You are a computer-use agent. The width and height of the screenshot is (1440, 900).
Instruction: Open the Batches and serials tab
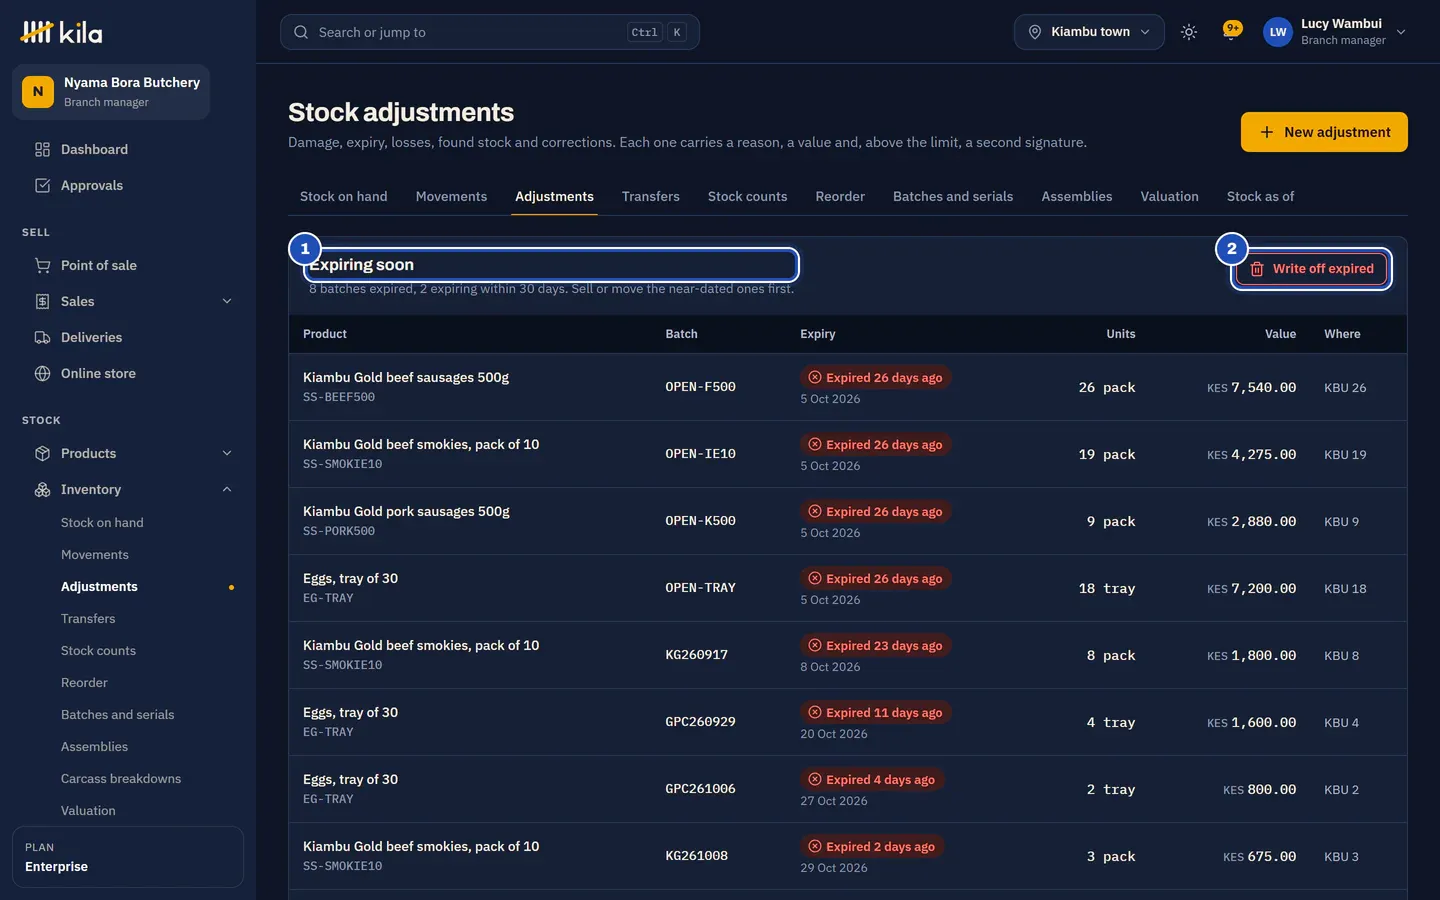pyautogui.click(x=953, y=197)
